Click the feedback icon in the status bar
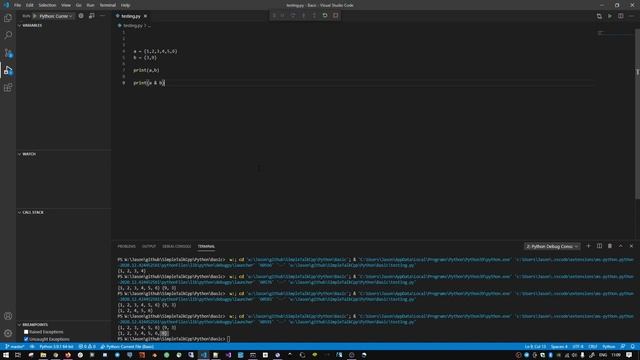 (622, 347)
